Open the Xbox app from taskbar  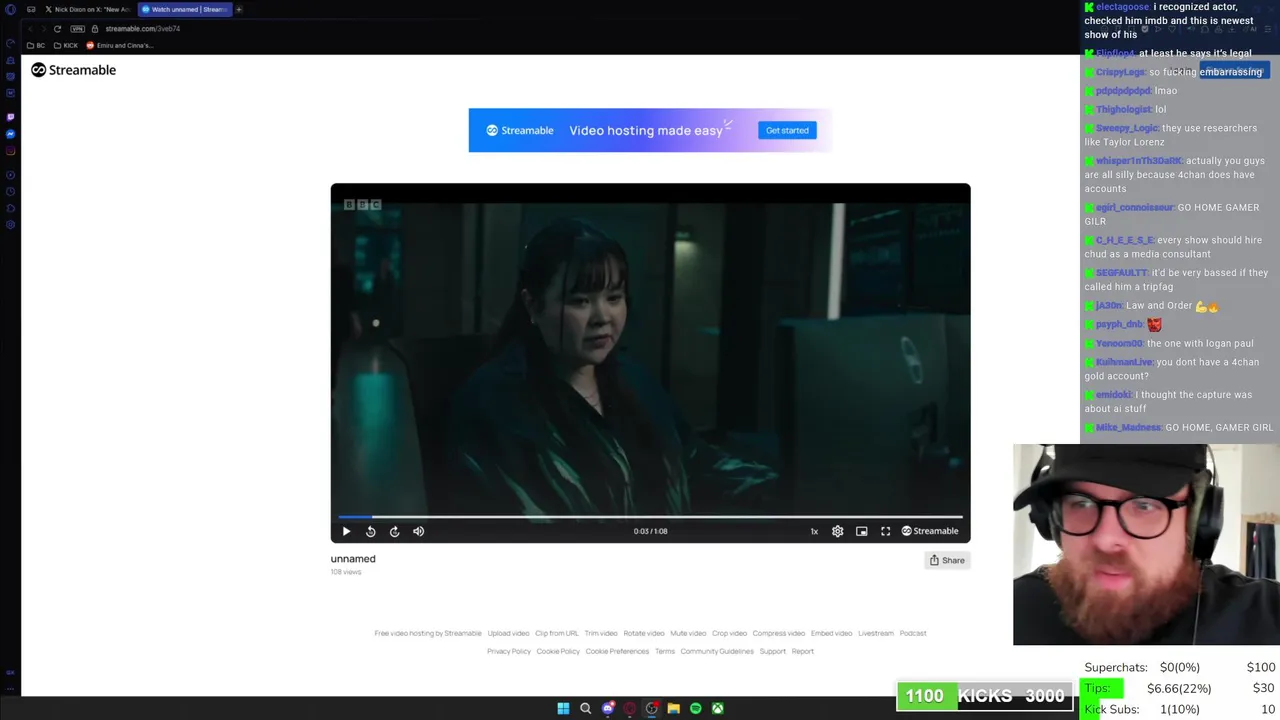[718, 708]
